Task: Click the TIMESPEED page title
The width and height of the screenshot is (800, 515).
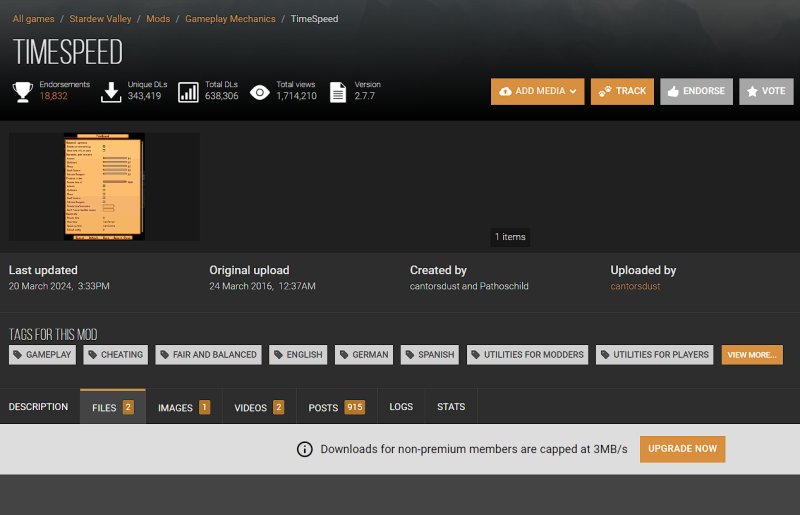Action: click(x=68, y=52)
